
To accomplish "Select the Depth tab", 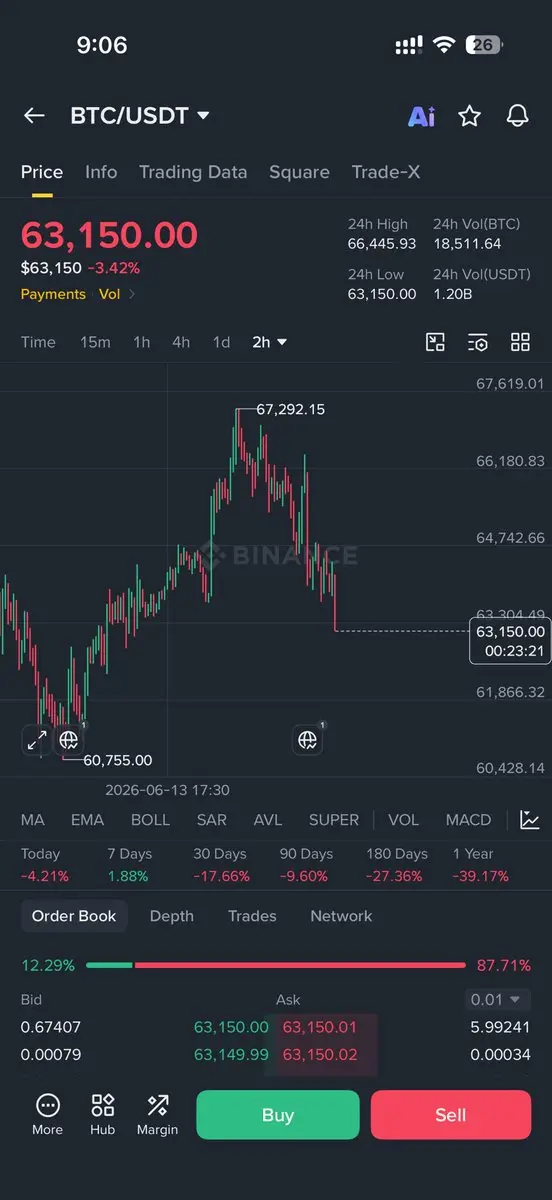I will click(171, 916).
